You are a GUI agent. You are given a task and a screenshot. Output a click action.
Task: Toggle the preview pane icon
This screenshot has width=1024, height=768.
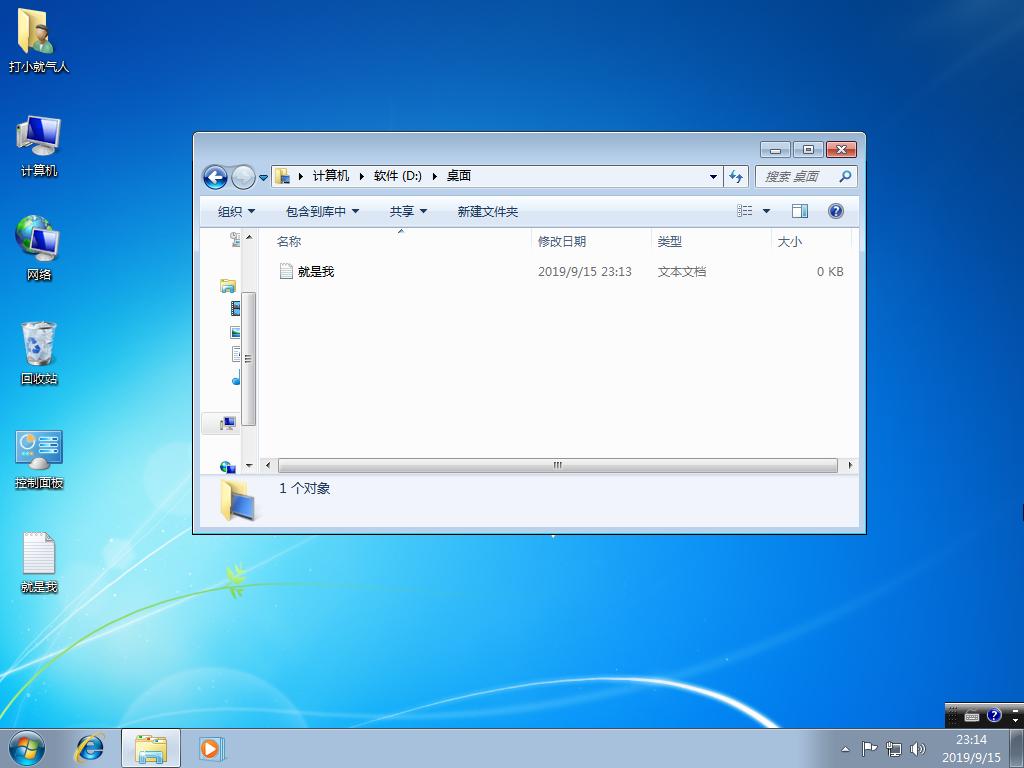(x=800, y=211)
